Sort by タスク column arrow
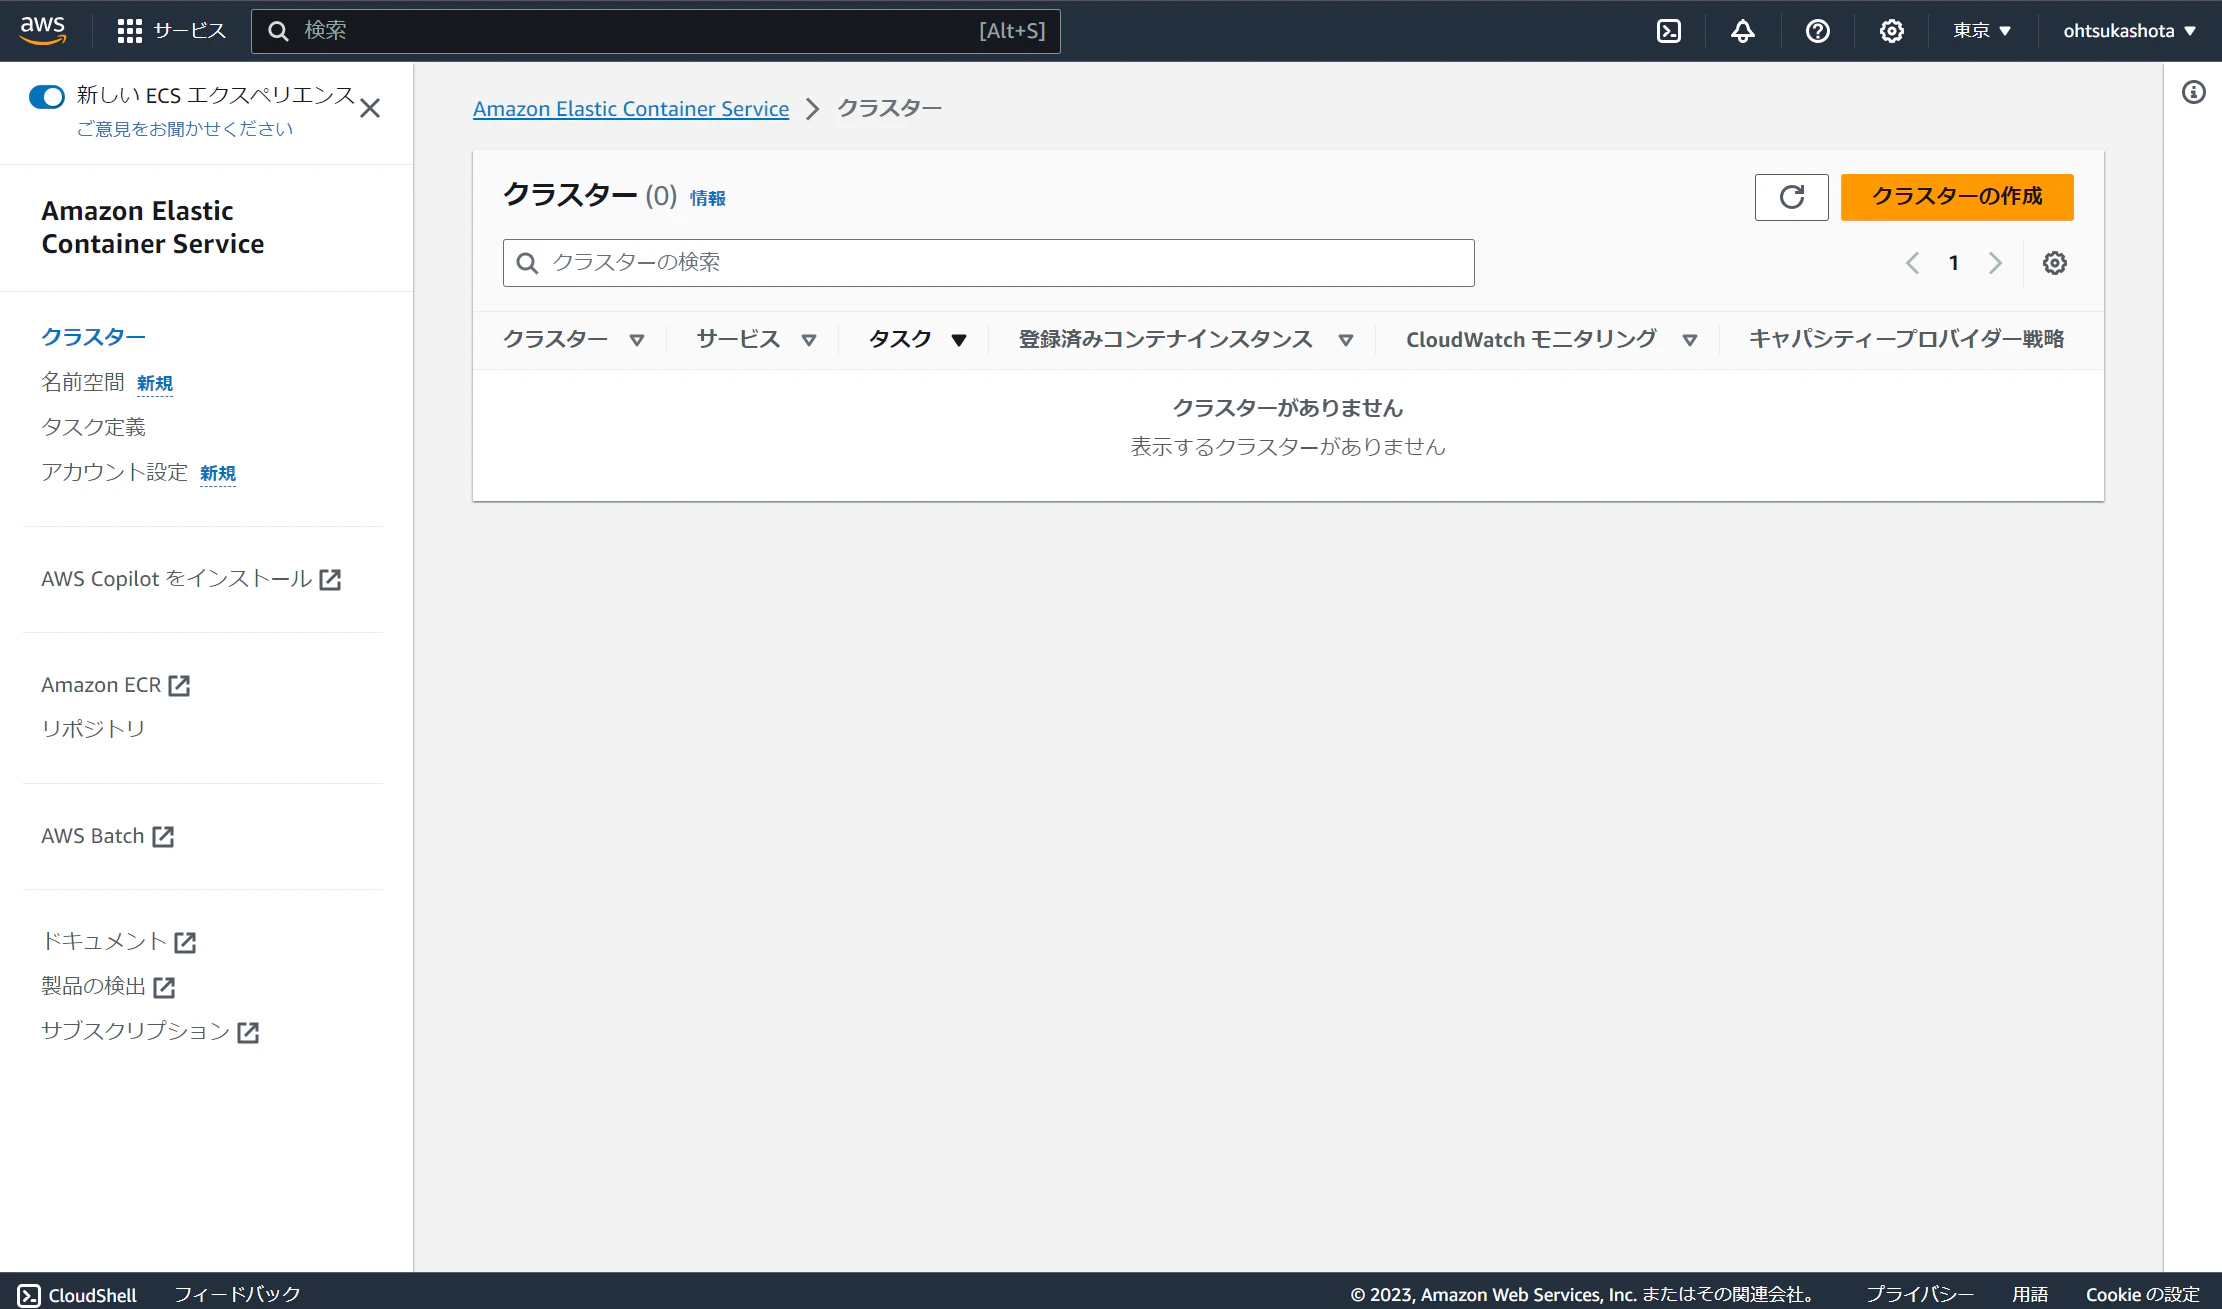Viewport: 2222px width, 1309px height. click(x=959, y=340)
